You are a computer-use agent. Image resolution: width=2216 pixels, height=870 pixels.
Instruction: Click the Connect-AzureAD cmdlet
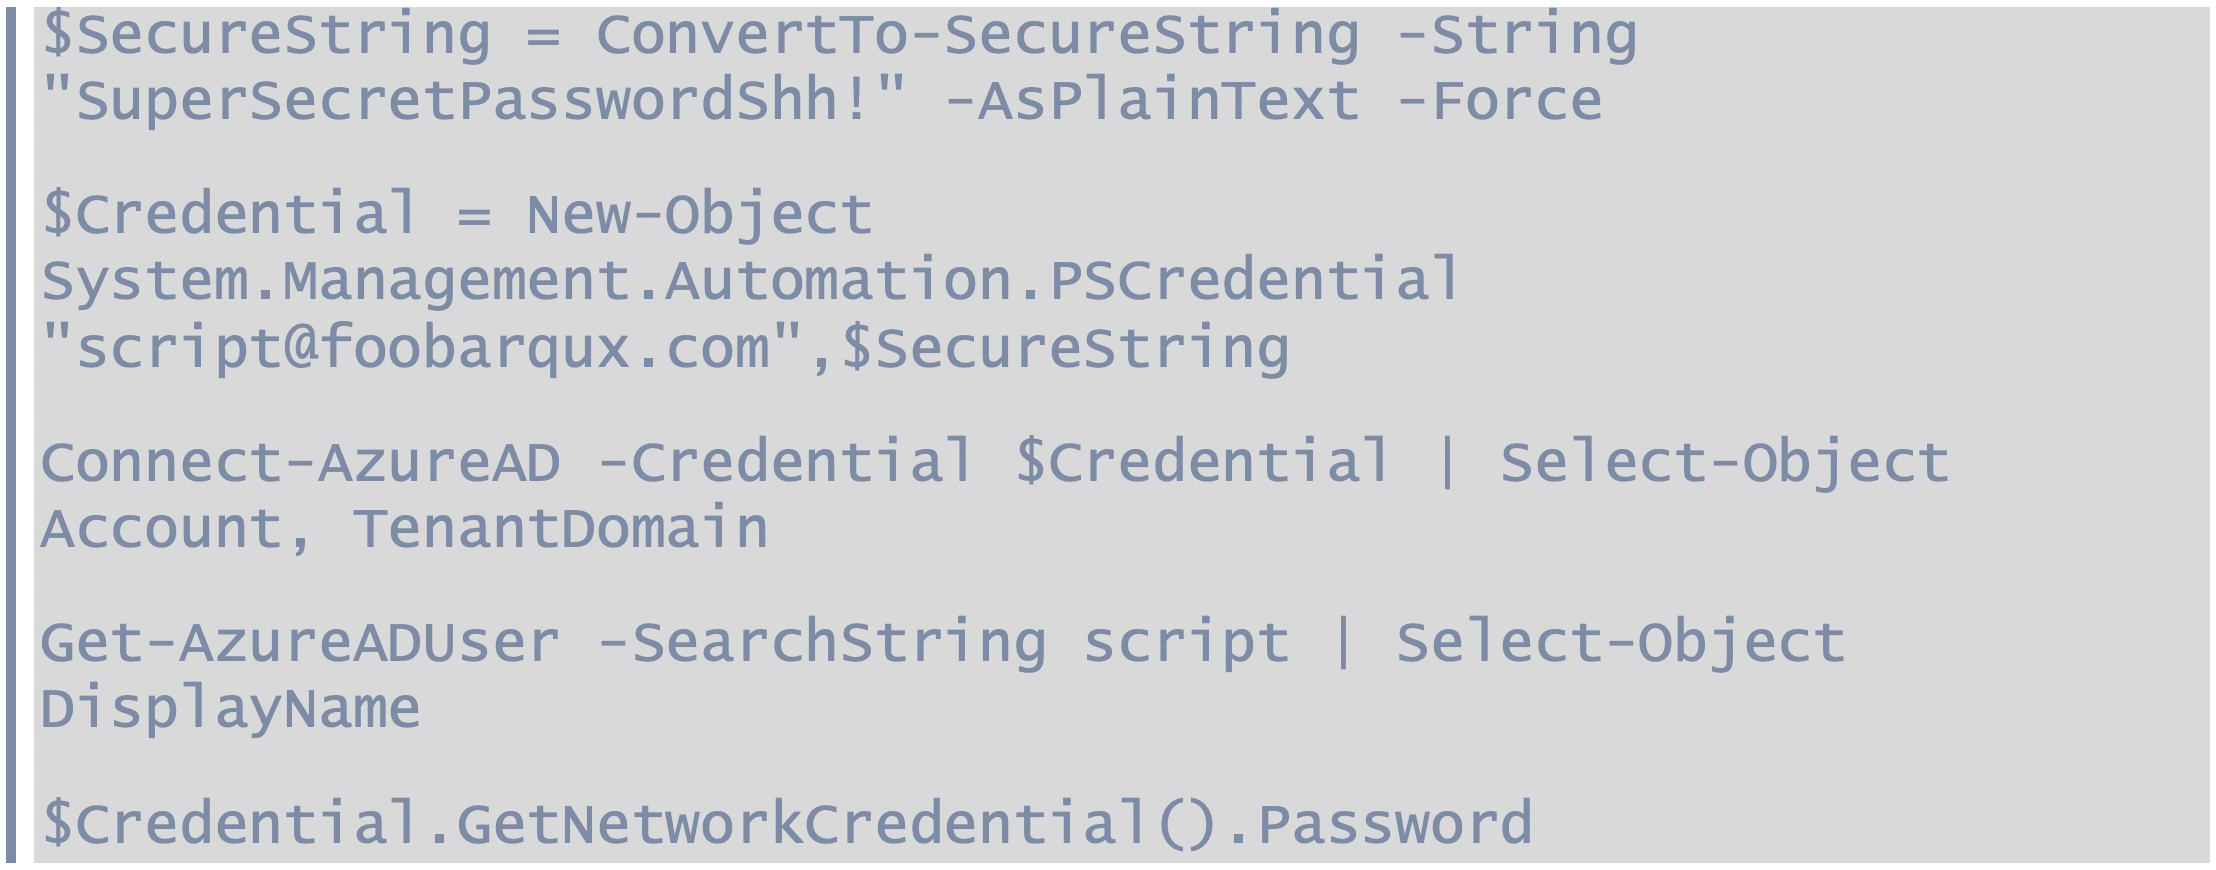[301, 462]
